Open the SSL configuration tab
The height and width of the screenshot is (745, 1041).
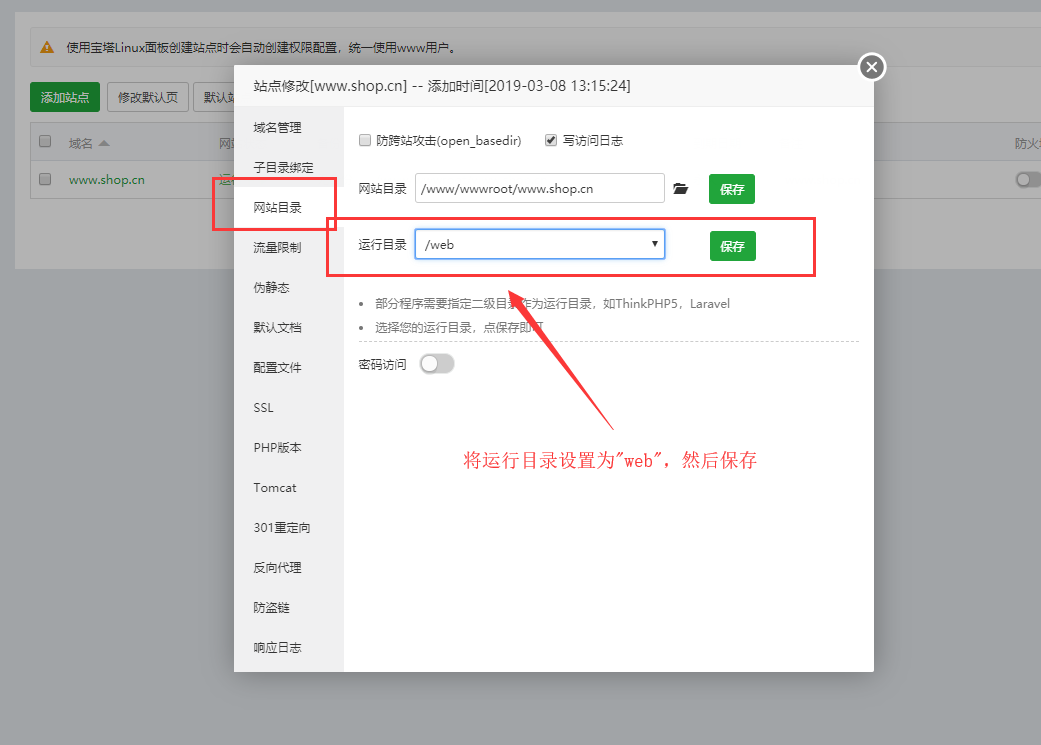[x=263, y=408]
